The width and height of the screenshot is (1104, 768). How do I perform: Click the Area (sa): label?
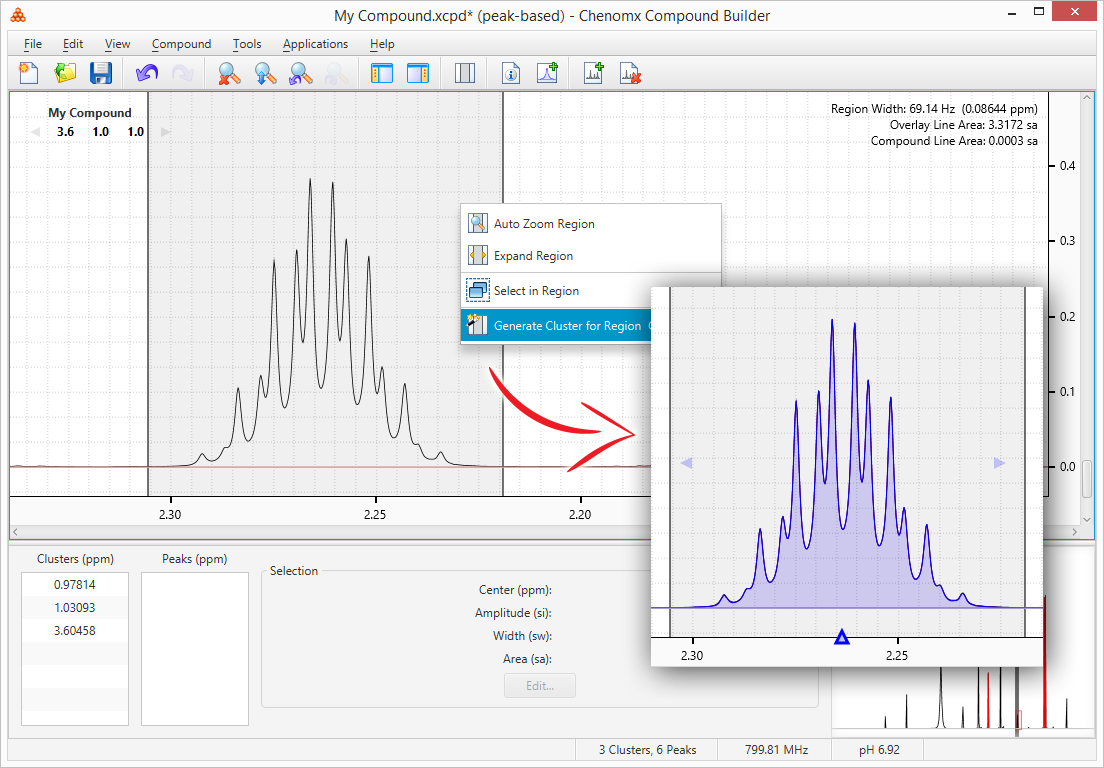click(527, 659)
